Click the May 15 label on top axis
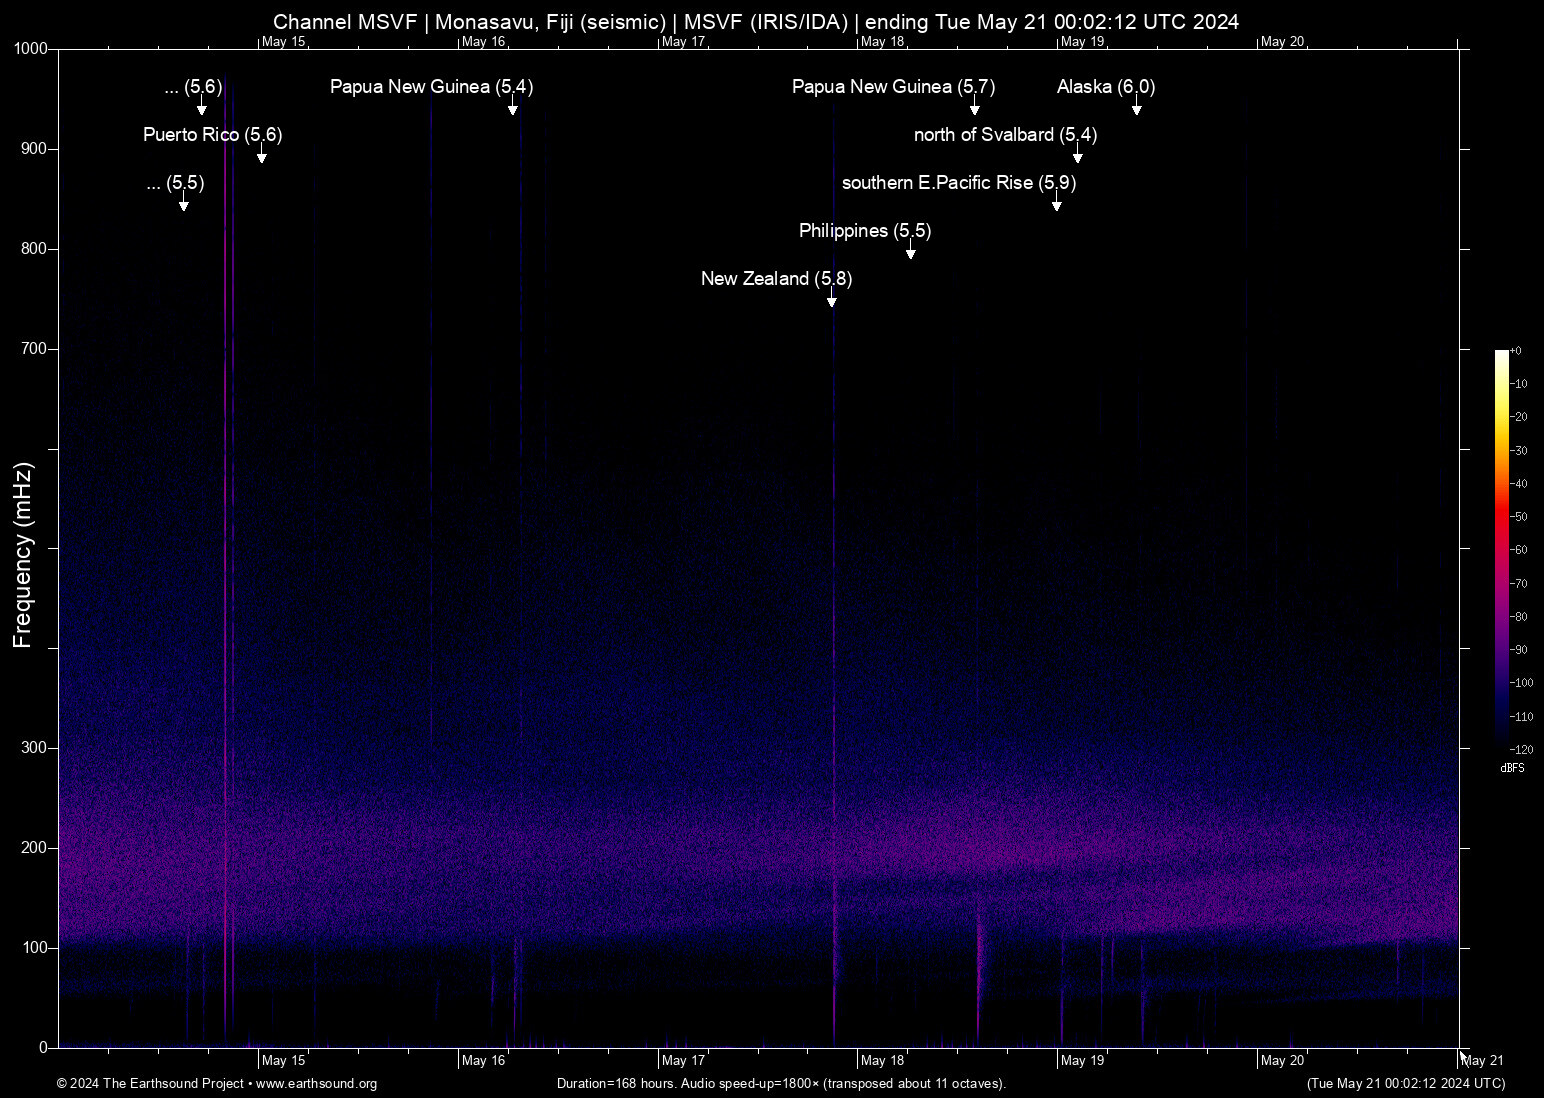Viewport: 1544px width, 1098px height. point(285,42)
